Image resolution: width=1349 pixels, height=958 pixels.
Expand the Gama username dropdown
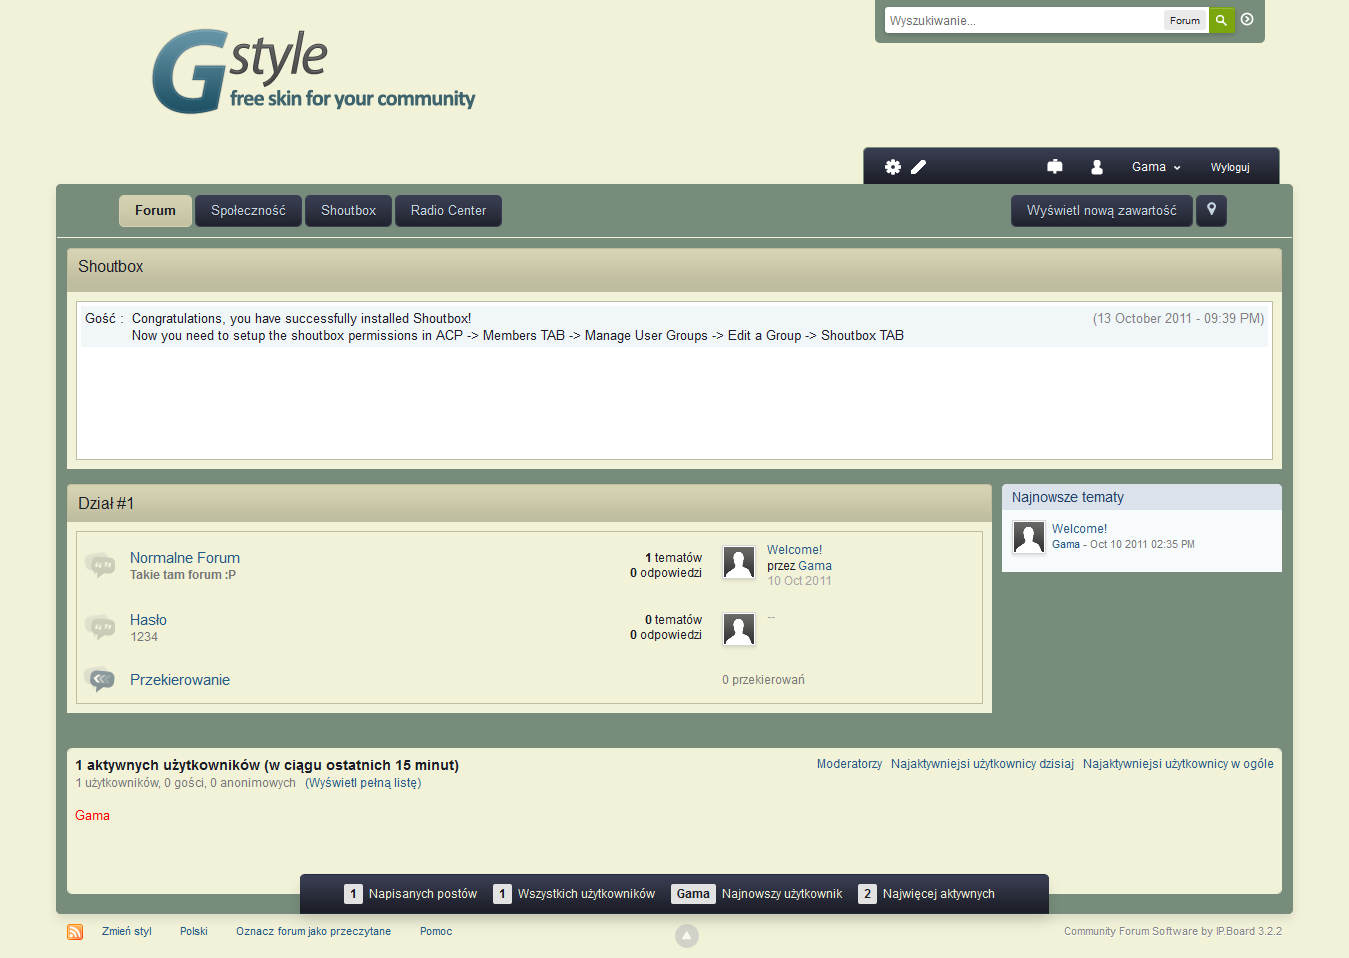pos(1156,167)
